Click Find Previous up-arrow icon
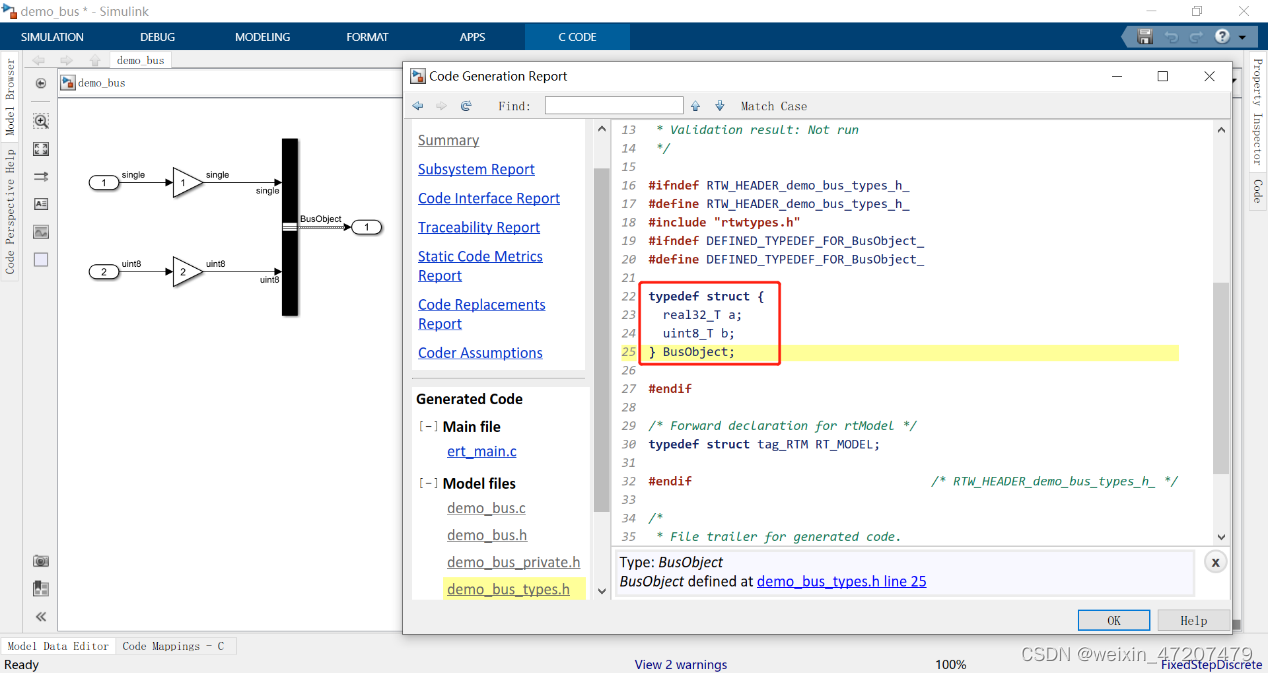Screen dimensions: 1268x673 pyautogui.click(x=695, y=106)
